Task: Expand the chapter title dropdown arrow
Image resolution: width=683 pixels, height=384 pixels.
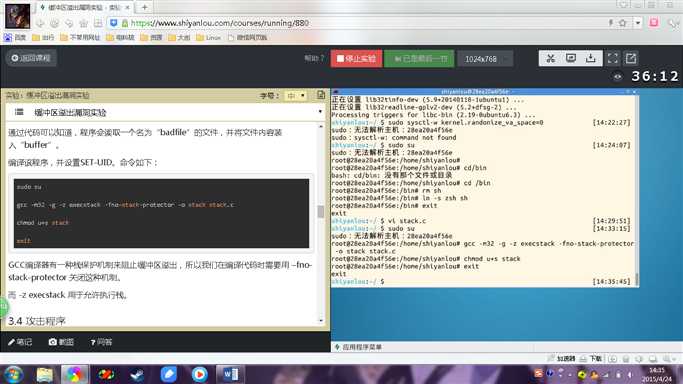Action: pyautogui.click(x=320, y=112)
